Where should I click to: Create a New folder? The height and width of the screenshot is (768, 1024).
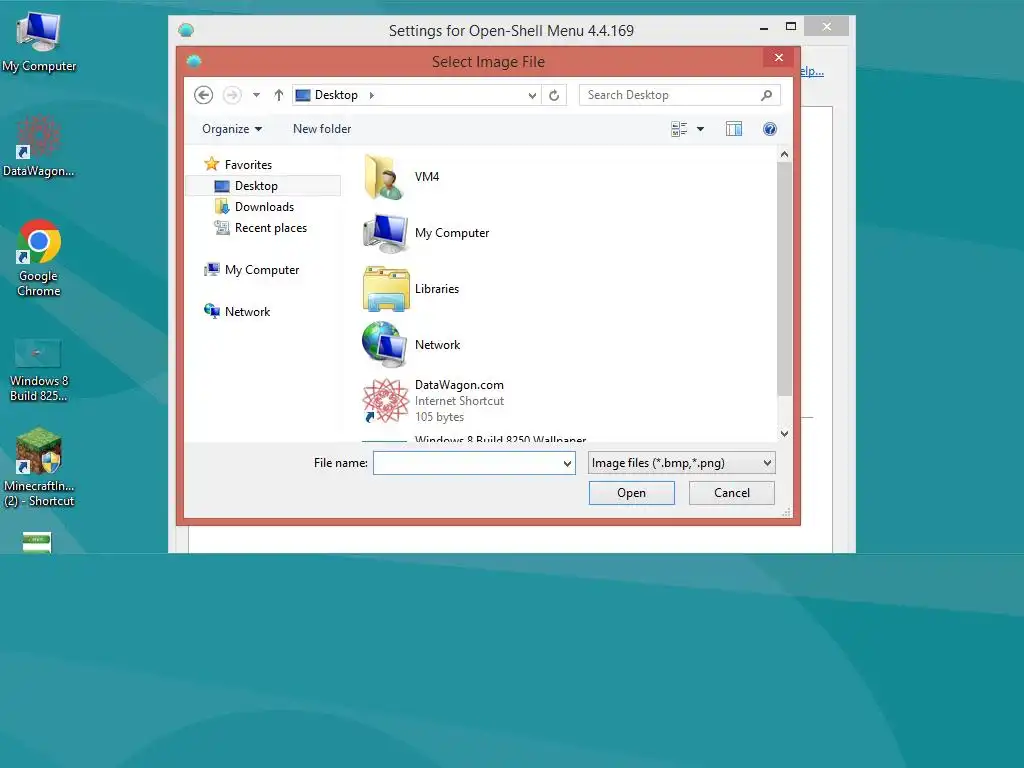pyautogui.click(x=322, y=129)
